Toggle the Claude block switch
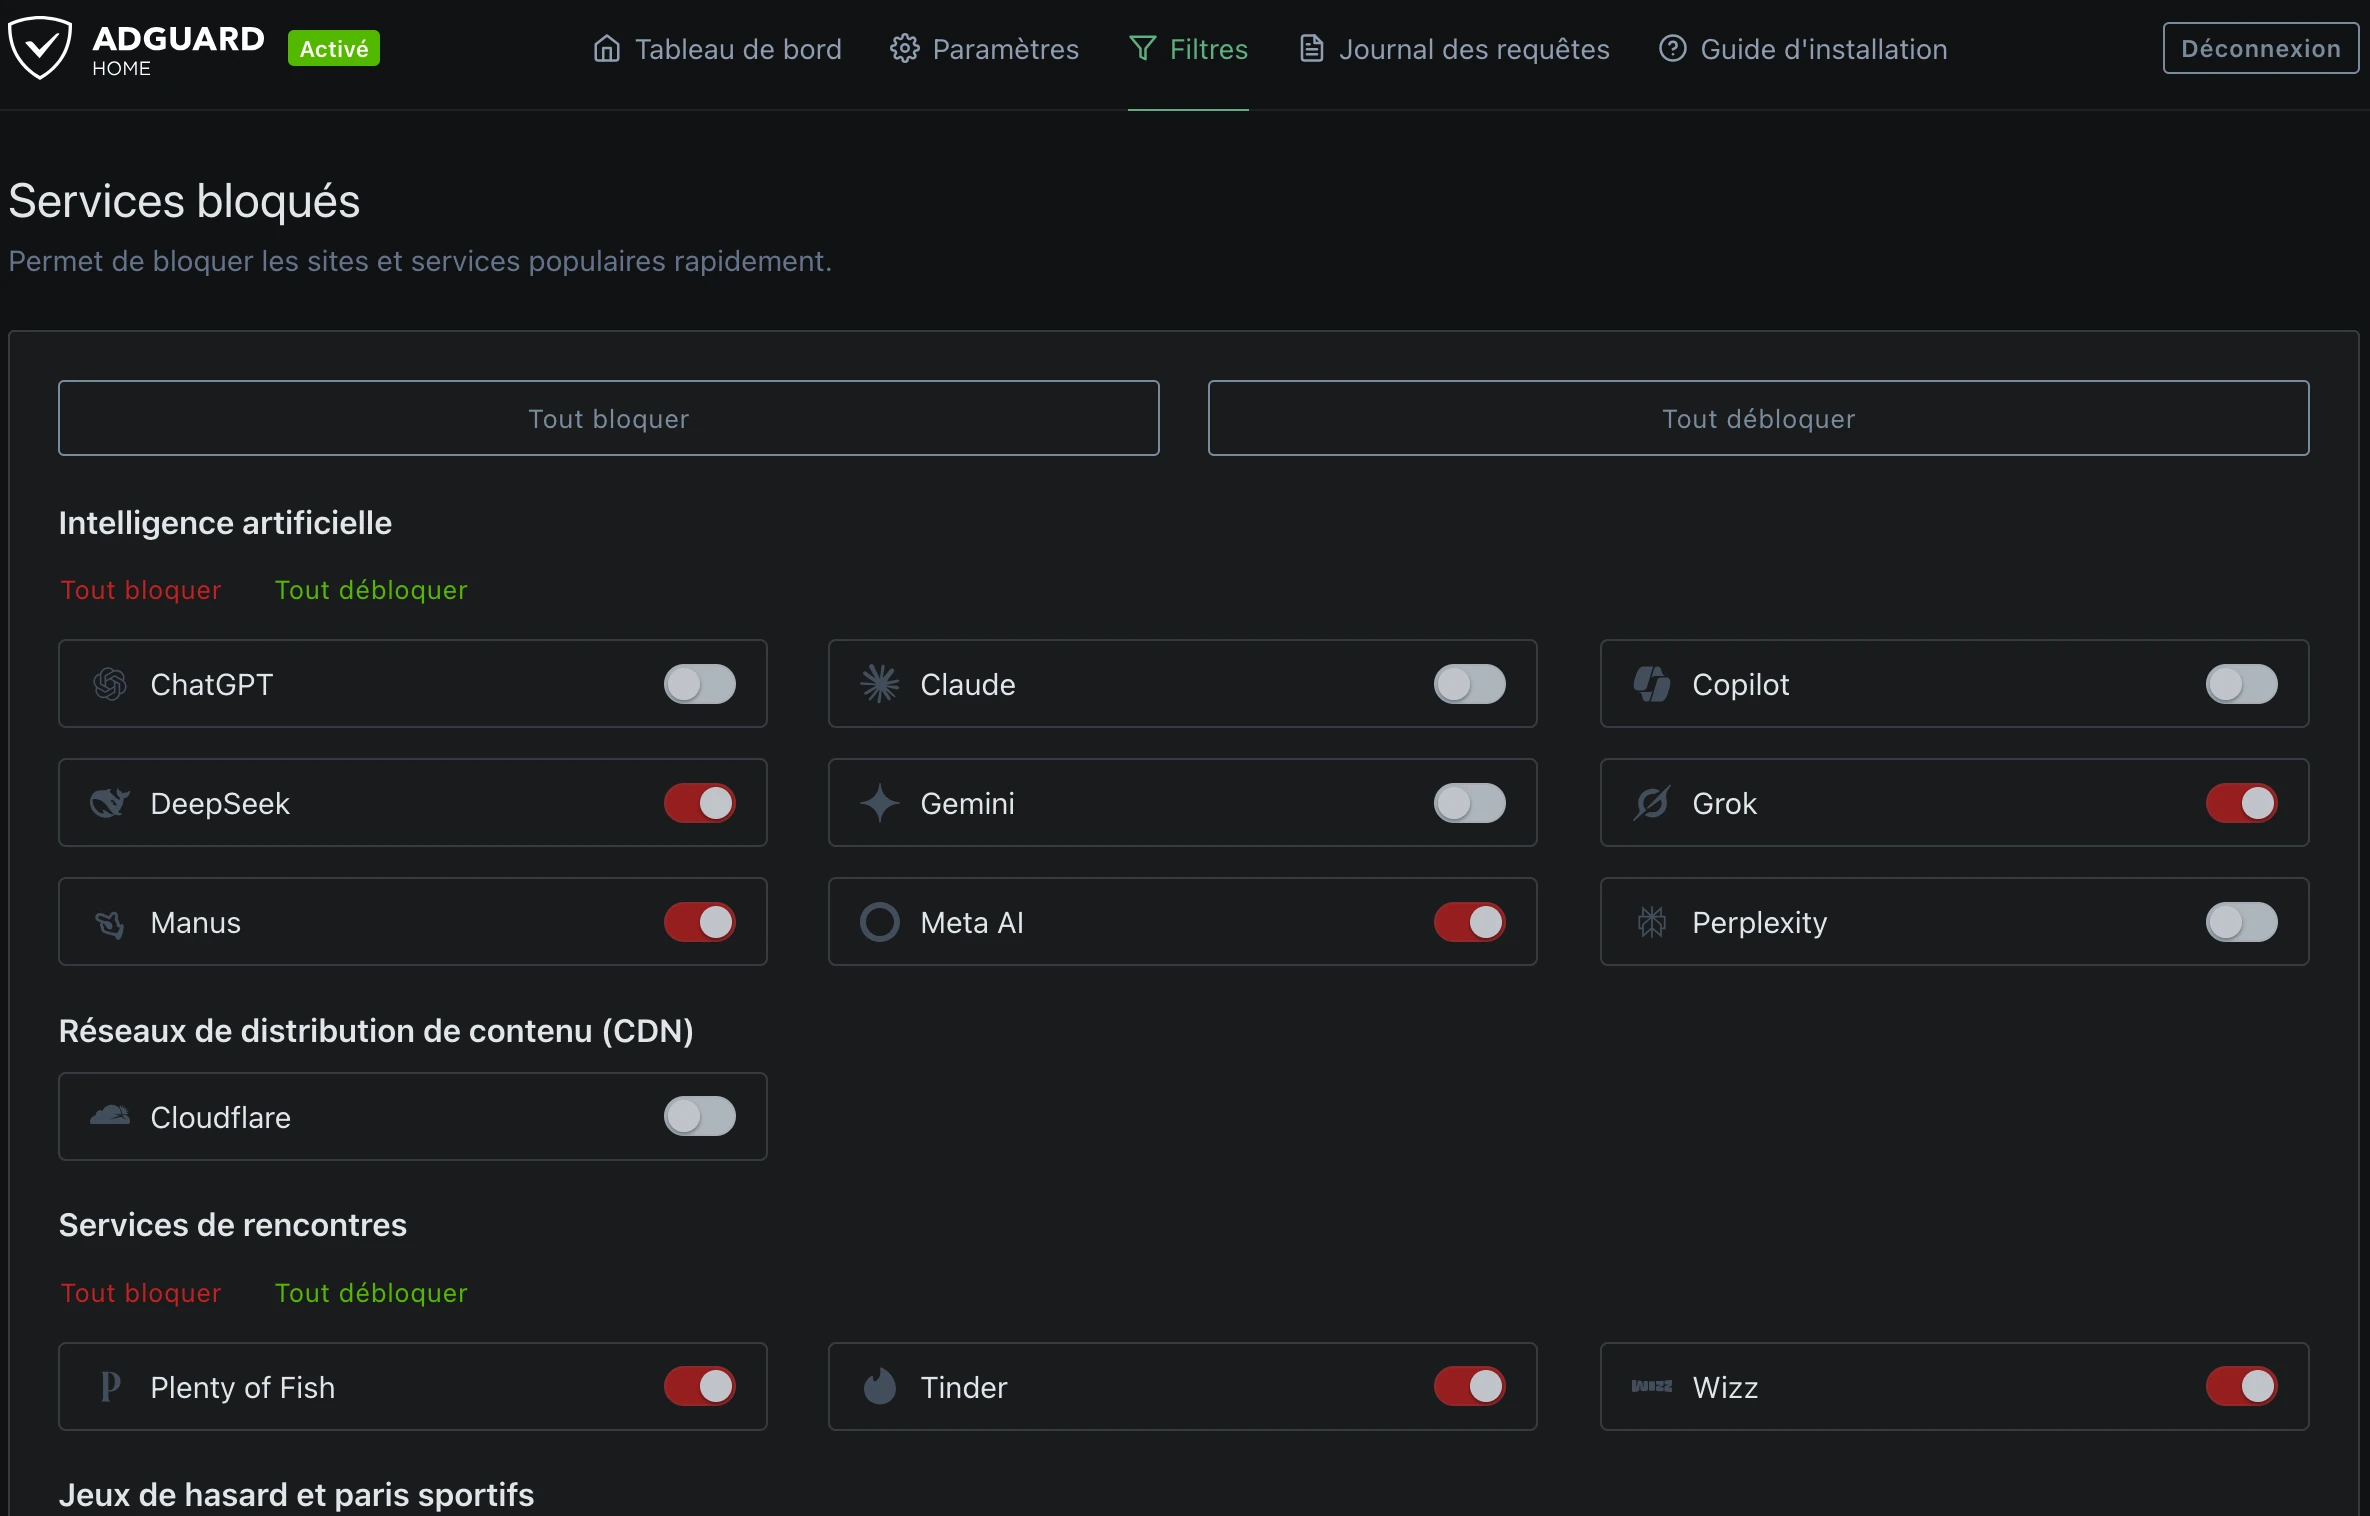 pyautogui.click(x=1470, y=684)
